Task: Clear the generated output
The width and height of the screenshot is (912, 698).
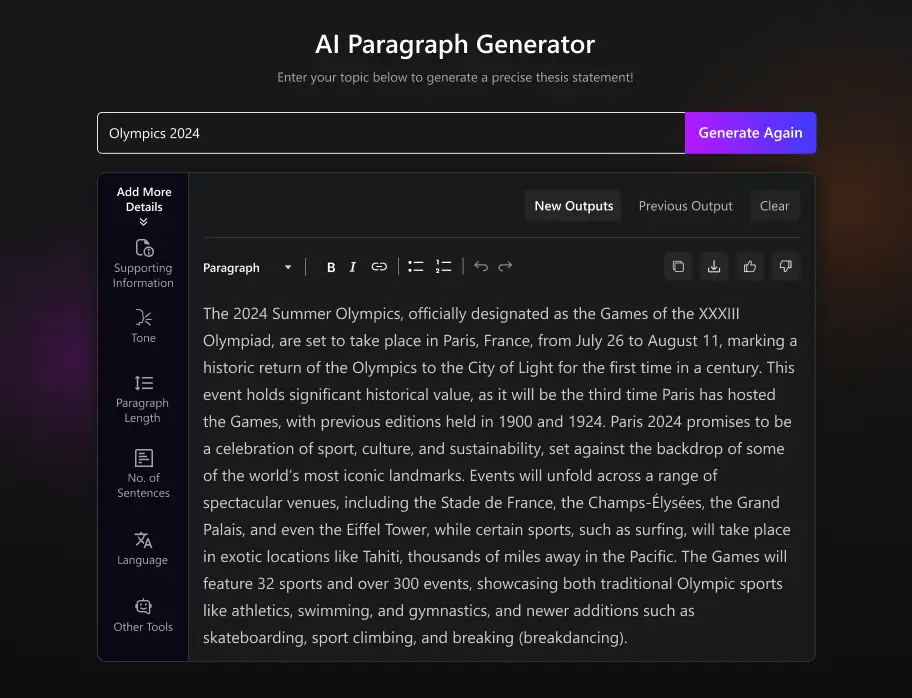Action: (x=775, y=206)
